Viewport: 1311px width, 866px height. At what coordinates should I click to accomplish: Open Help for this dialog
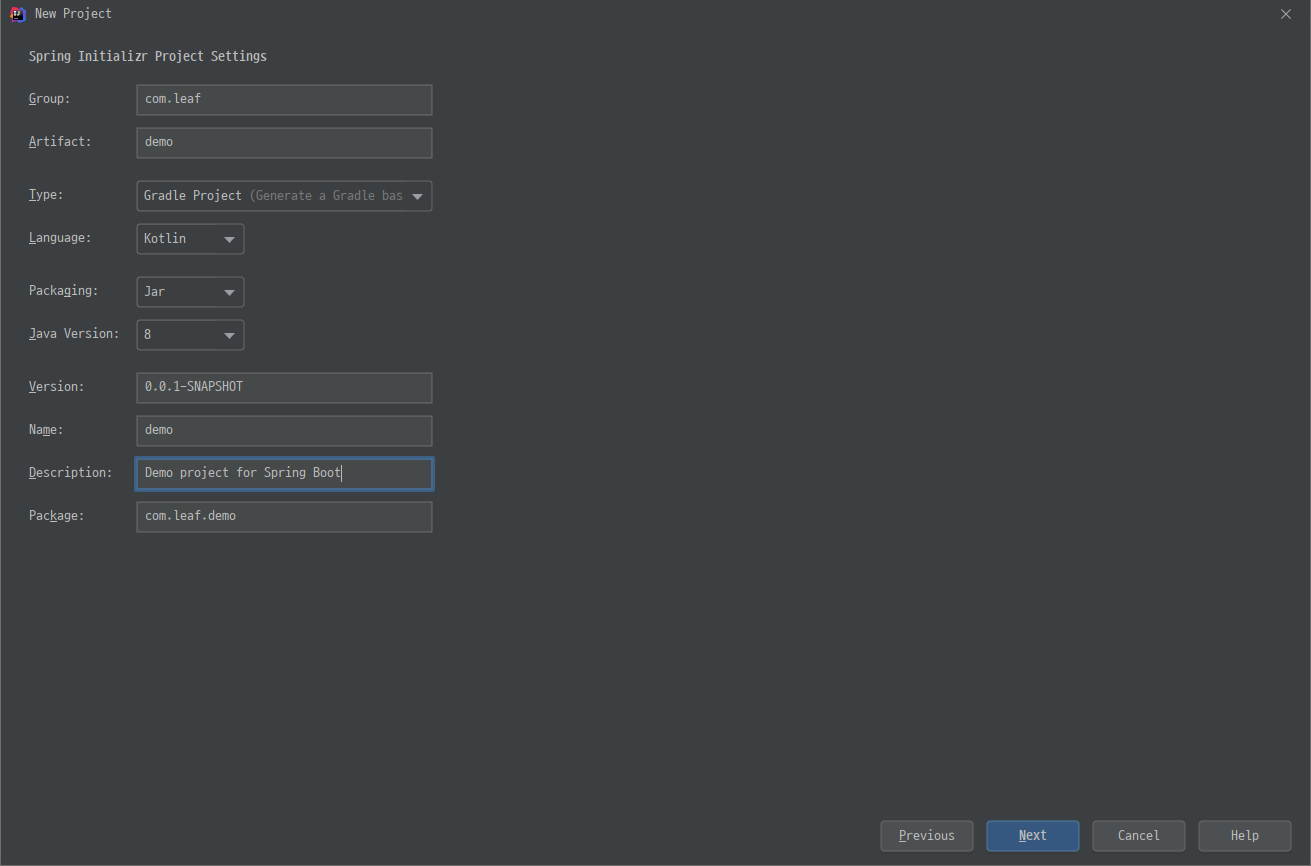[1245, 836]
